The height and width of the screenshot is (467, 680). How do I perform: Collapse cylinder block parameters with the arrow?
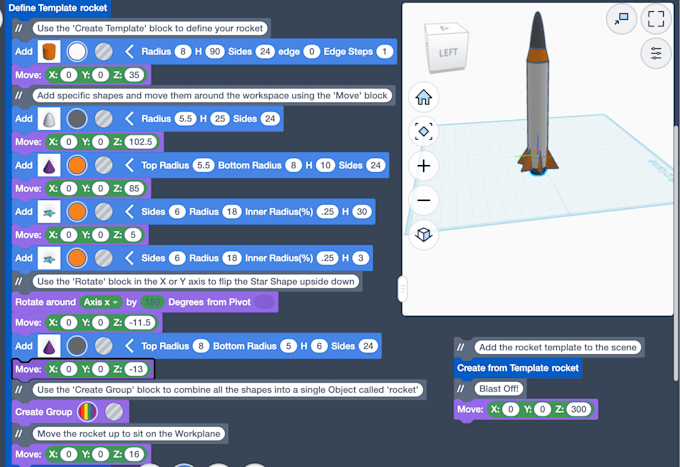point(129,52)
